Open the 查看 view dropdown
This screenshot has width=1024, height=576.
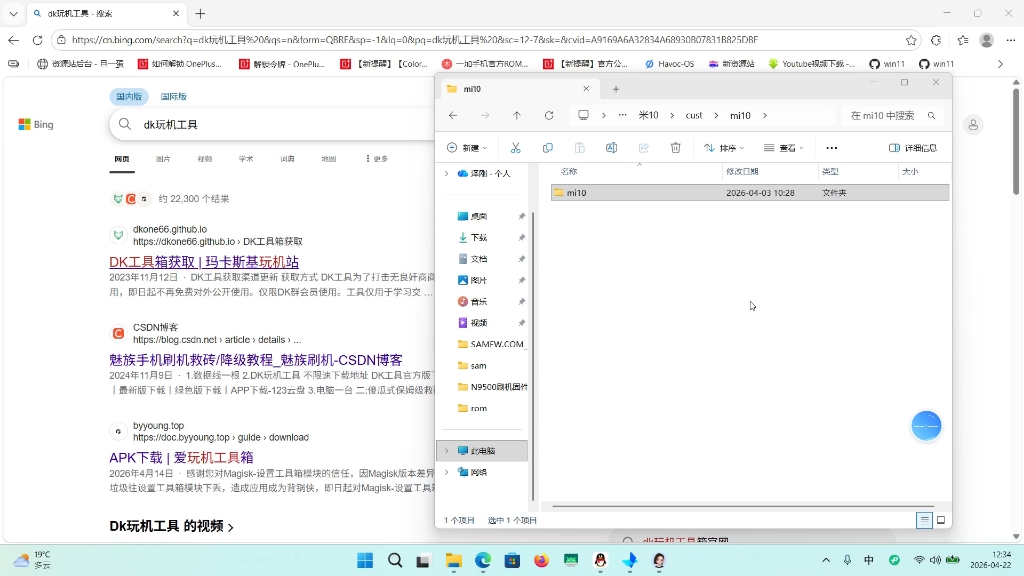click(784, 148)
